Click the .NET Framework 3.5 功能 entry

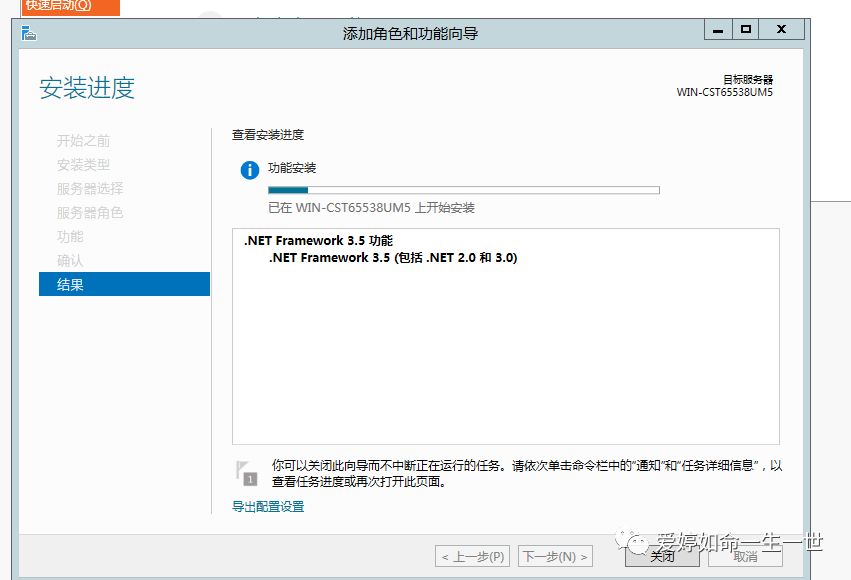point(318,240)
